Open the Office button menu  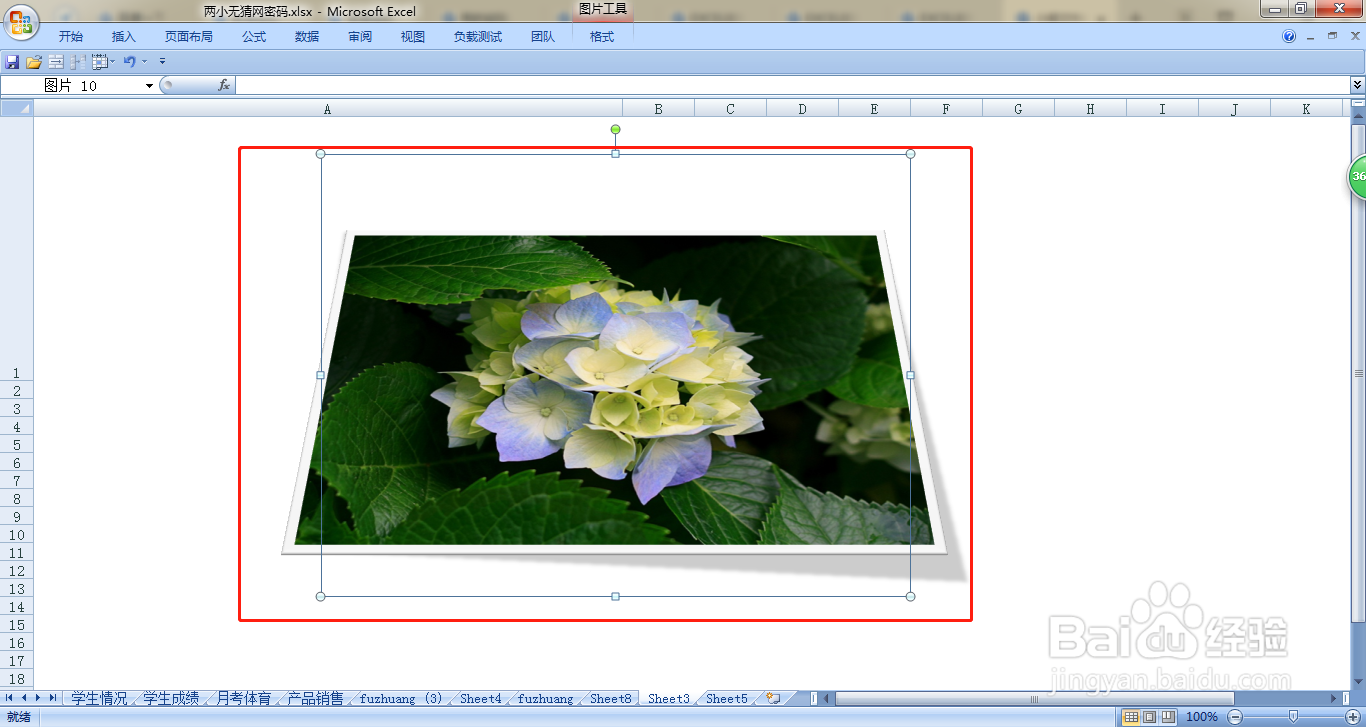coord(20,22)
